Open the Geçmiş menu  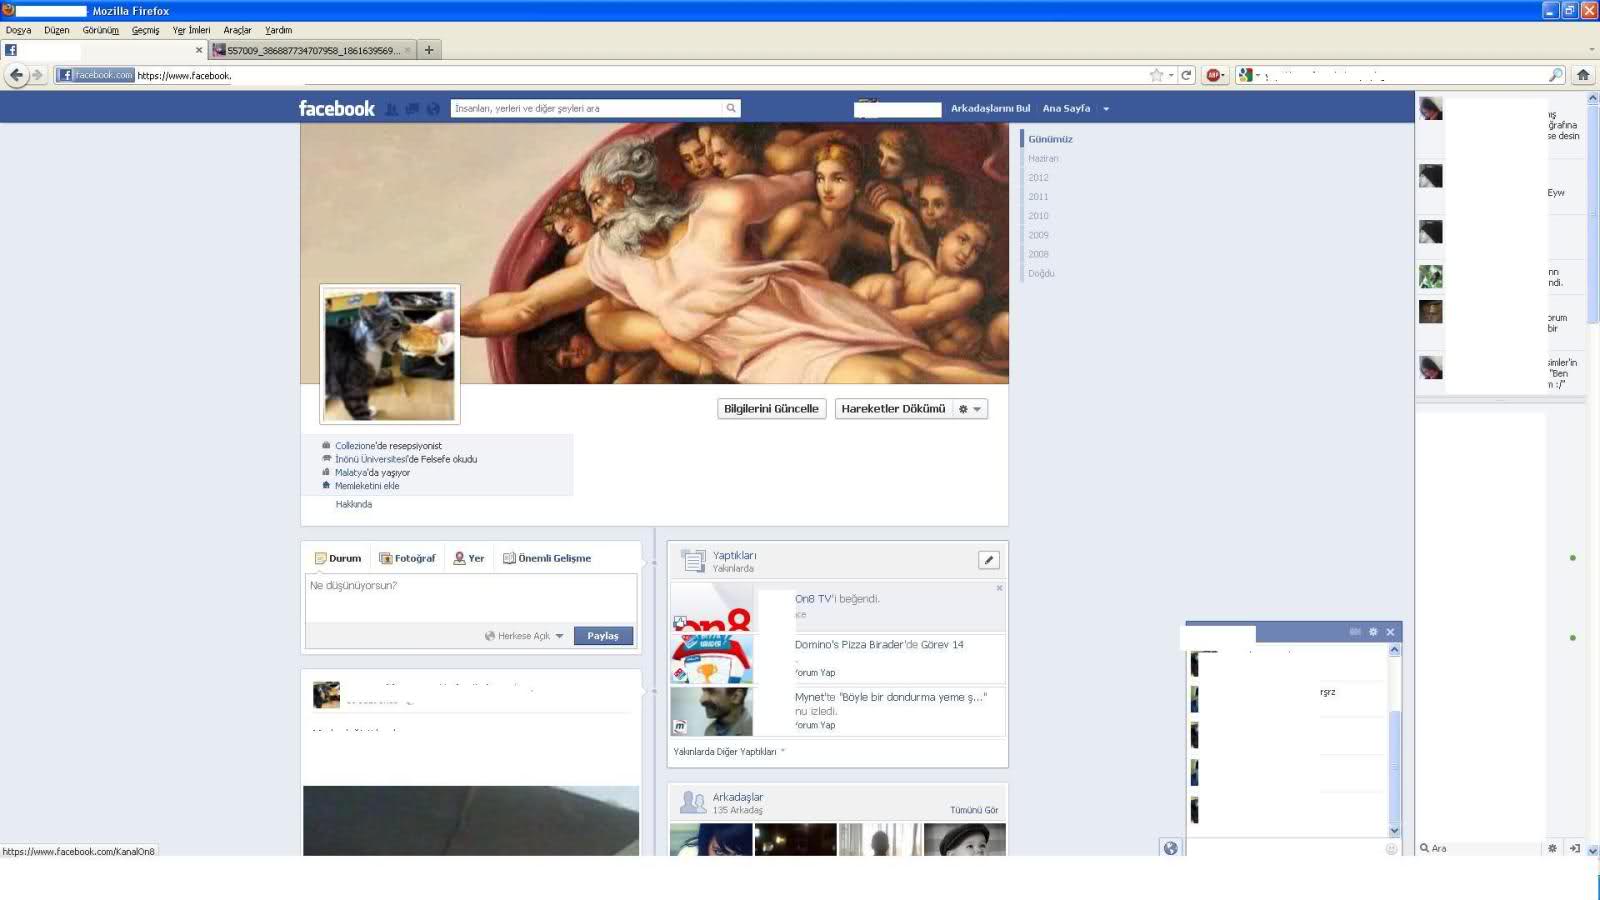click(145, 30)
